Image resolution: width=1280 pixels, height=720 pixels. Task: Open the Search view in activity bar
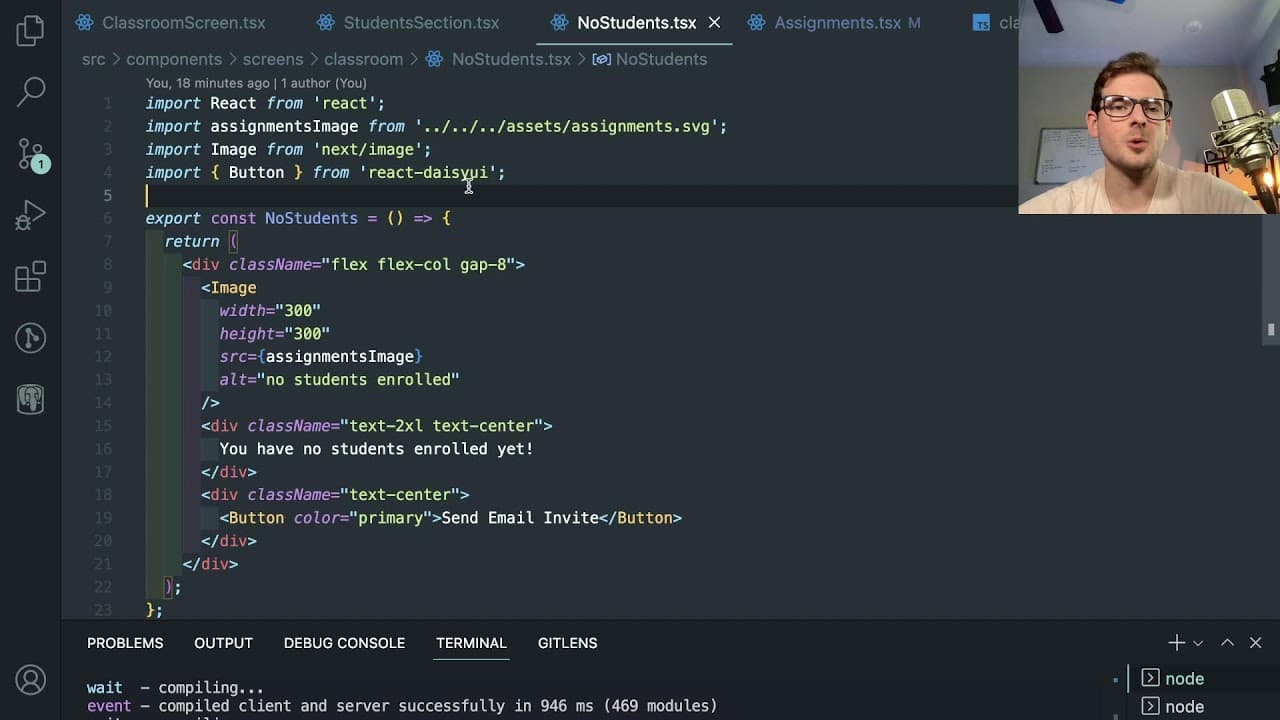(x=31, y=92)
